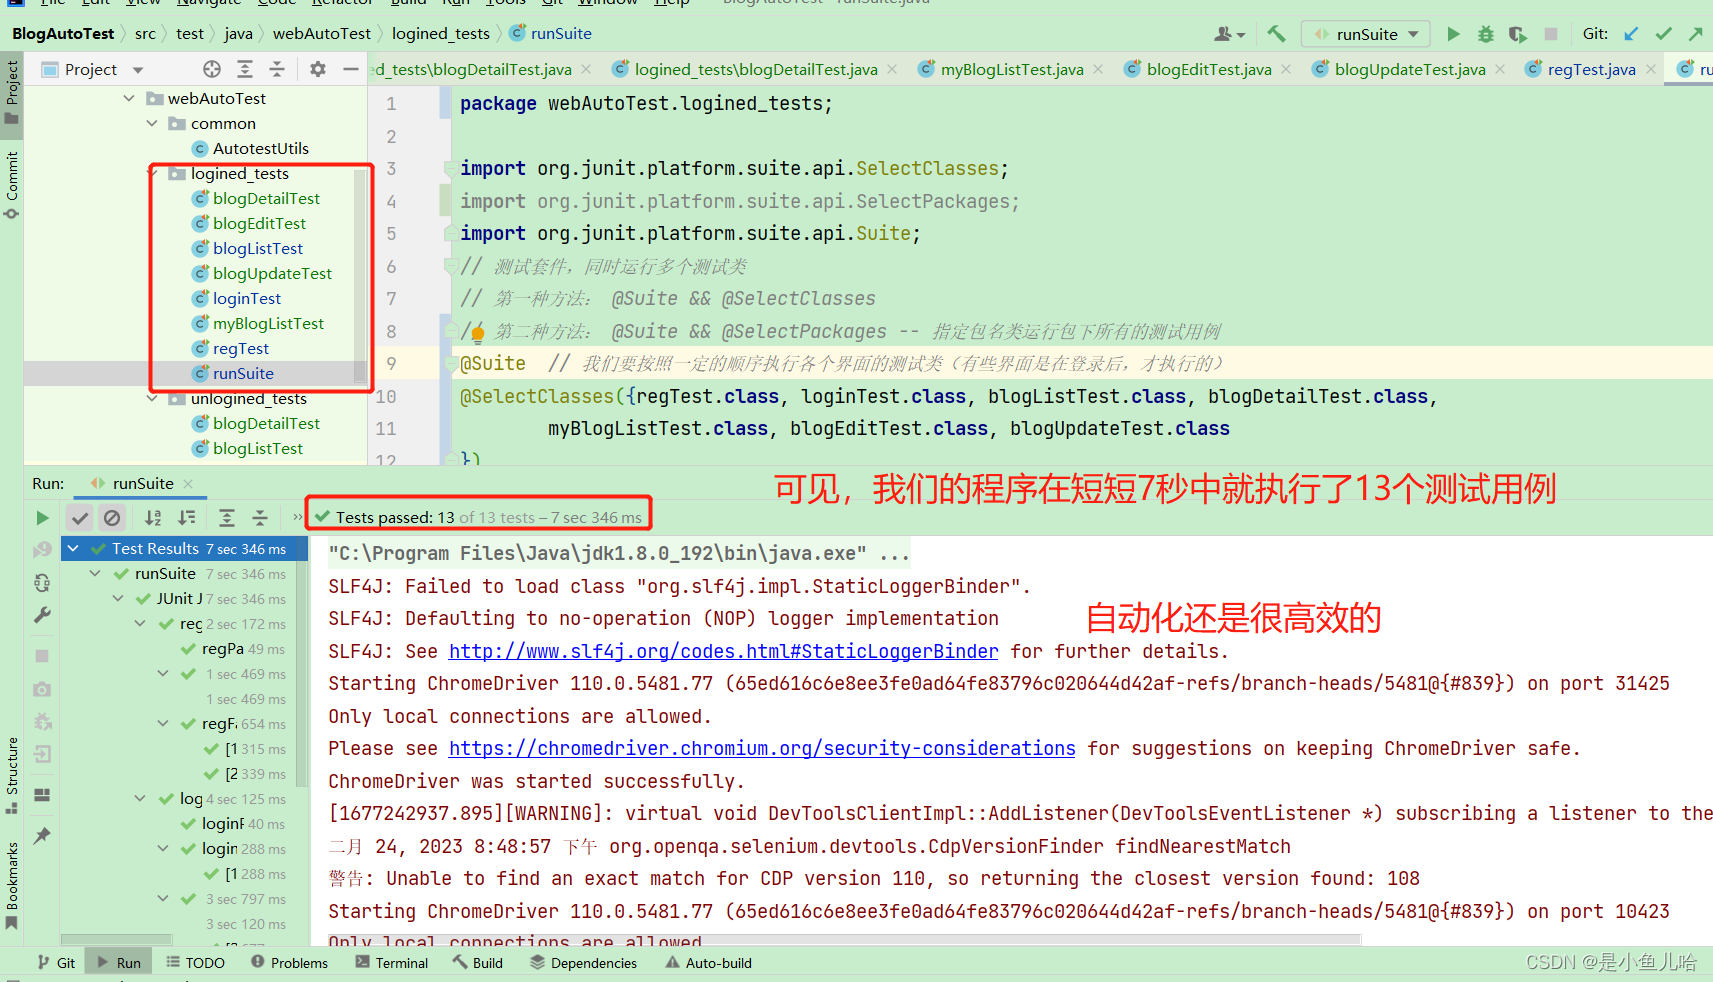
Task: Fold import block at line 3
Action: coord(451,169)
